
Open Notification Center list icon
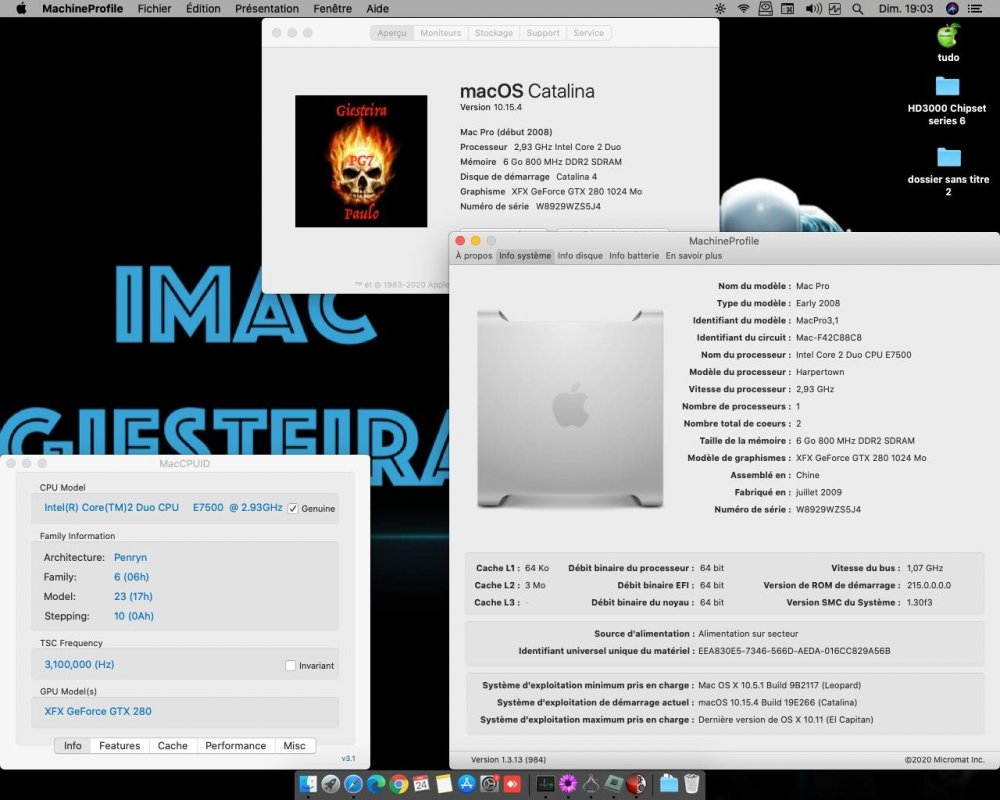[975, 8]
